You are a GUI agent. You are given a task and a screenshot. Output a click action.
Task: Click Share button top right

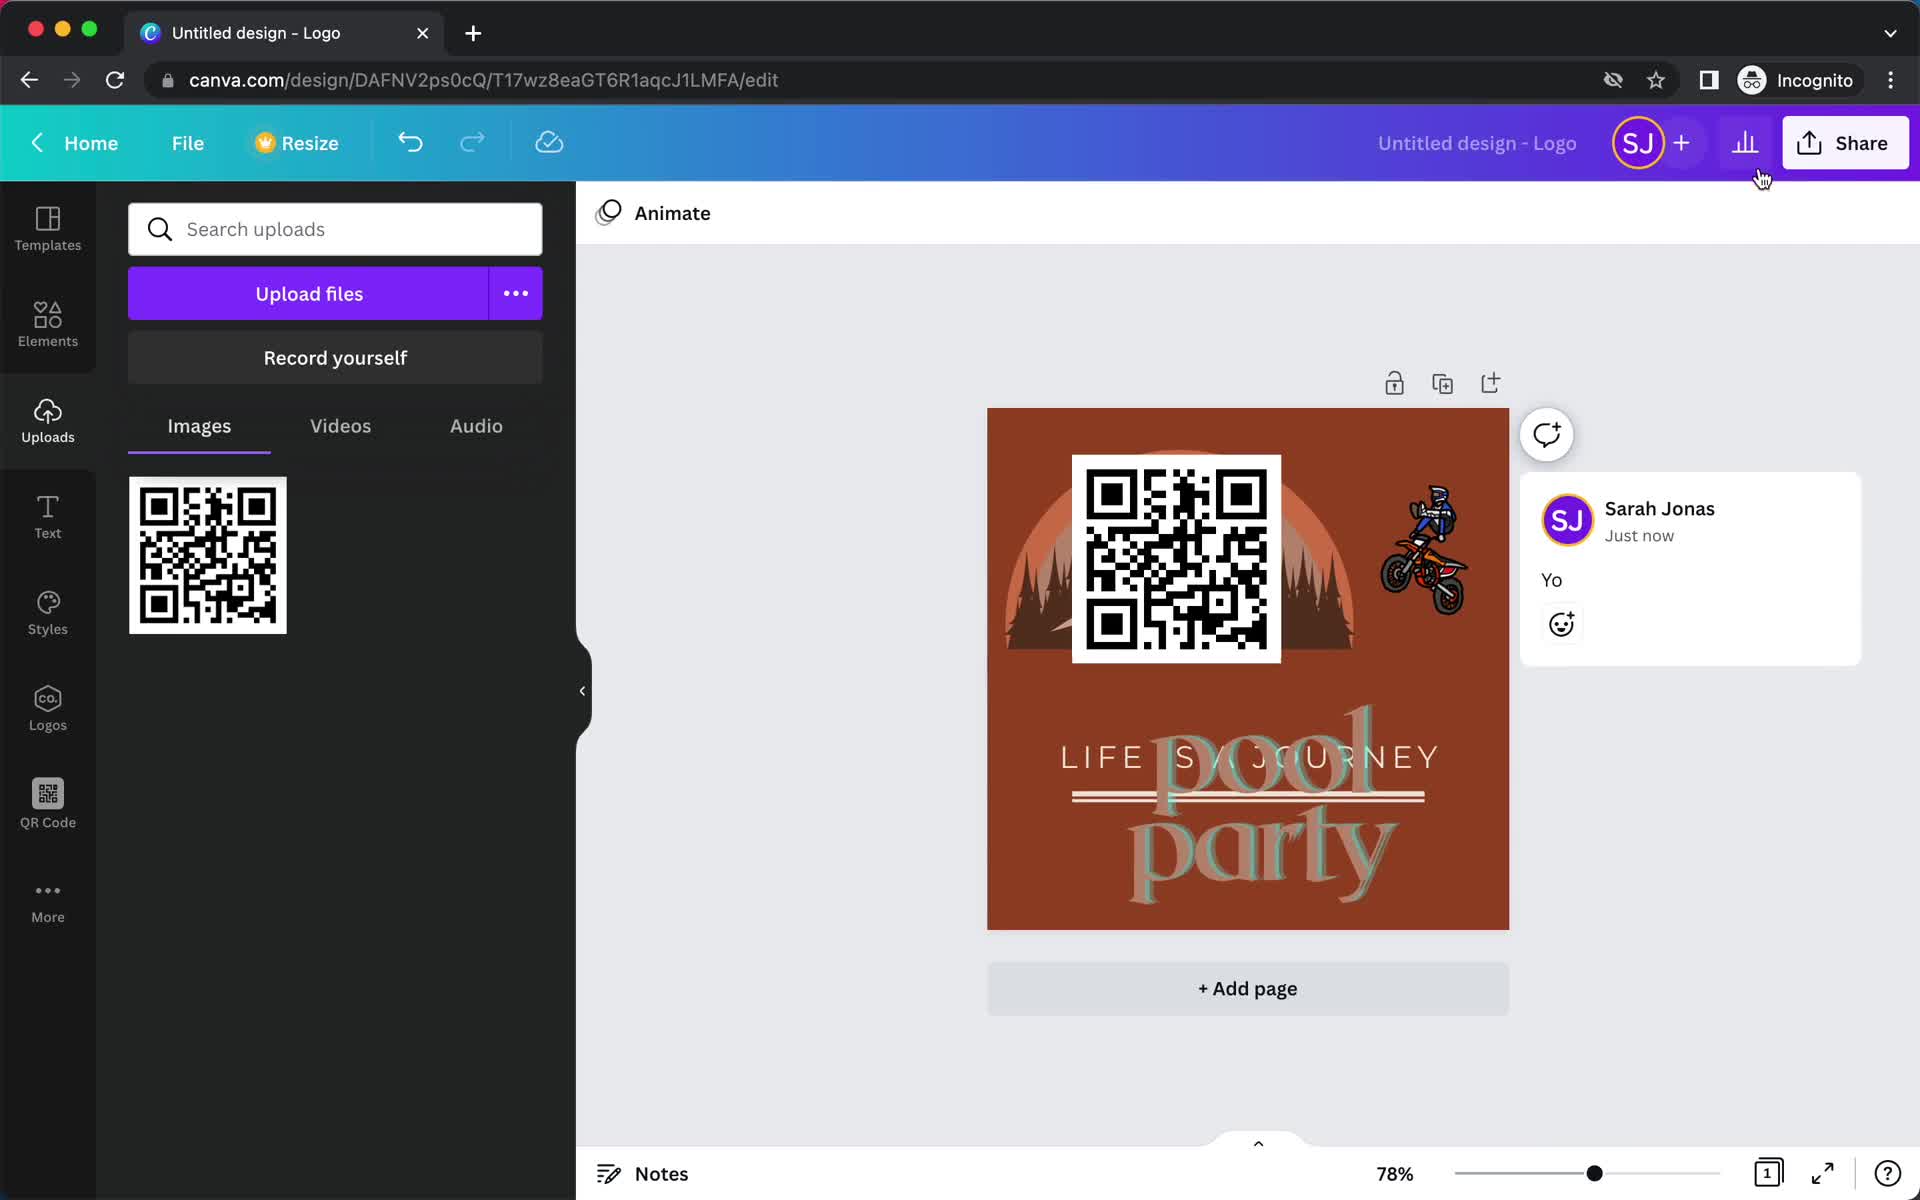[x=1845, y=142]
